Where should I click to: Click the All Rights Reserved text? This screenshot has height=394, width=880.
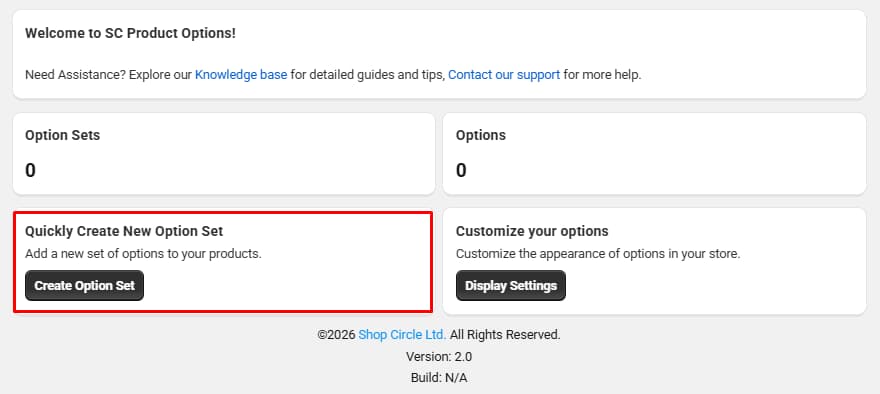(x=505, y=335)
